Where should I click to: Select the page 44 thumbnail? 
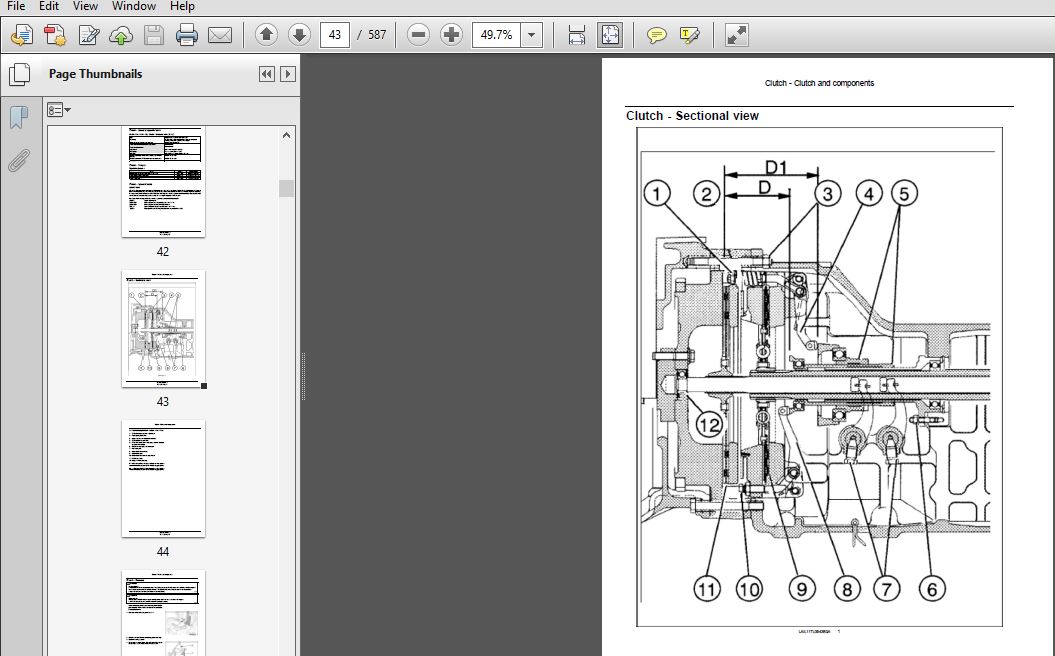pos(163,479)
